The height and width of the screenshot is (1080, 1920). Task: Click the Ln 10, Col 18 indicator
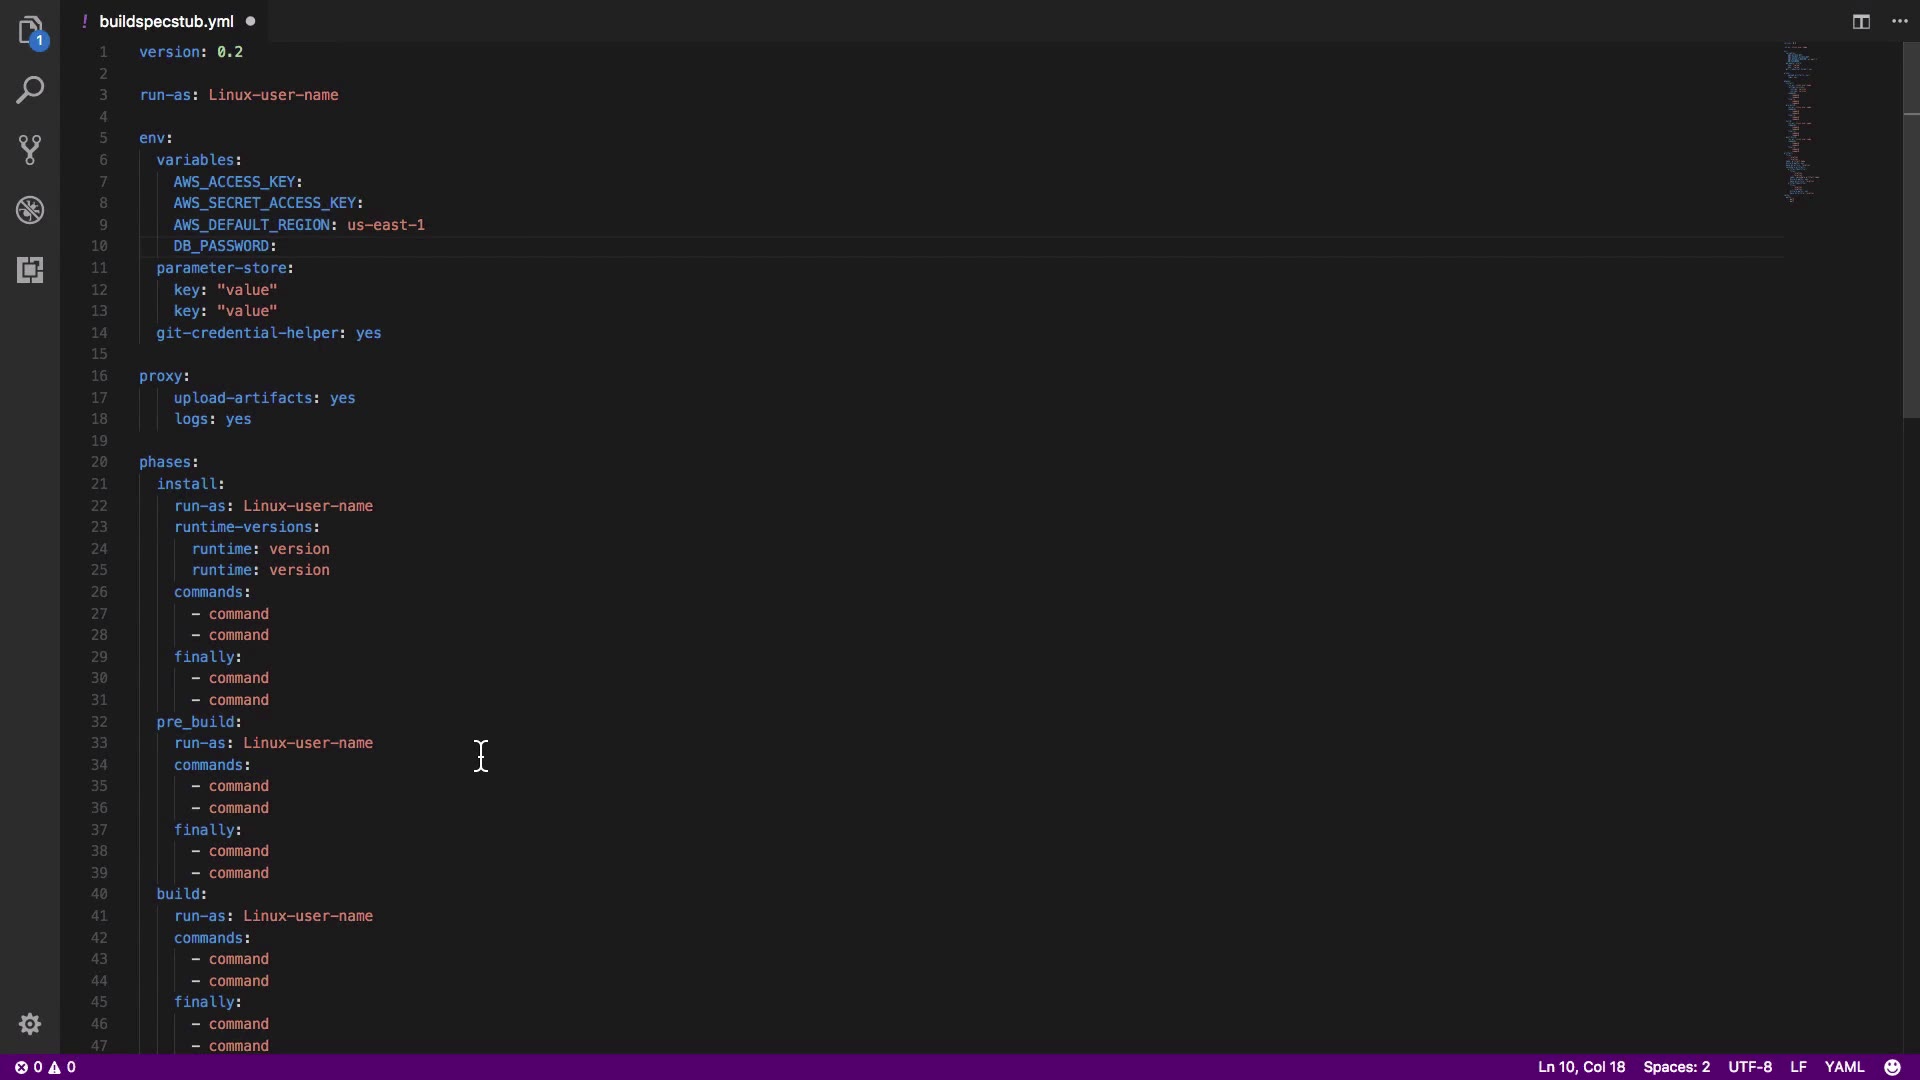pyautogui.click(x=1581, y=1067)
